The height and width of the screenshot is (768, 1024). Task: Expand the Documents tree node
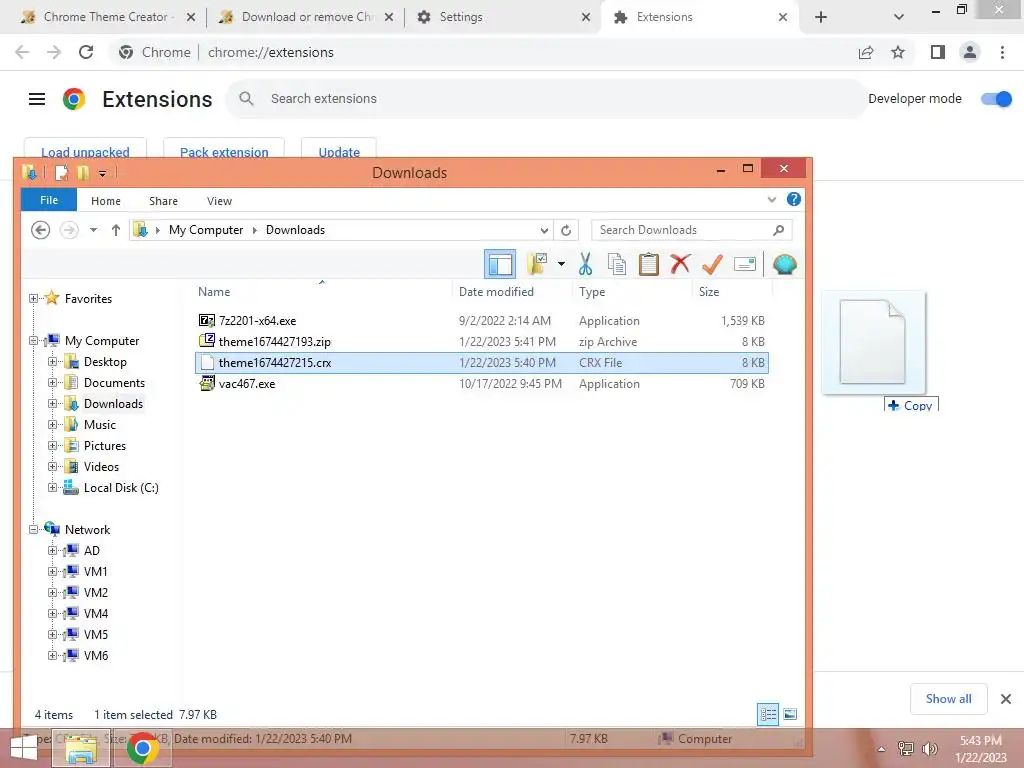(52, 382)
